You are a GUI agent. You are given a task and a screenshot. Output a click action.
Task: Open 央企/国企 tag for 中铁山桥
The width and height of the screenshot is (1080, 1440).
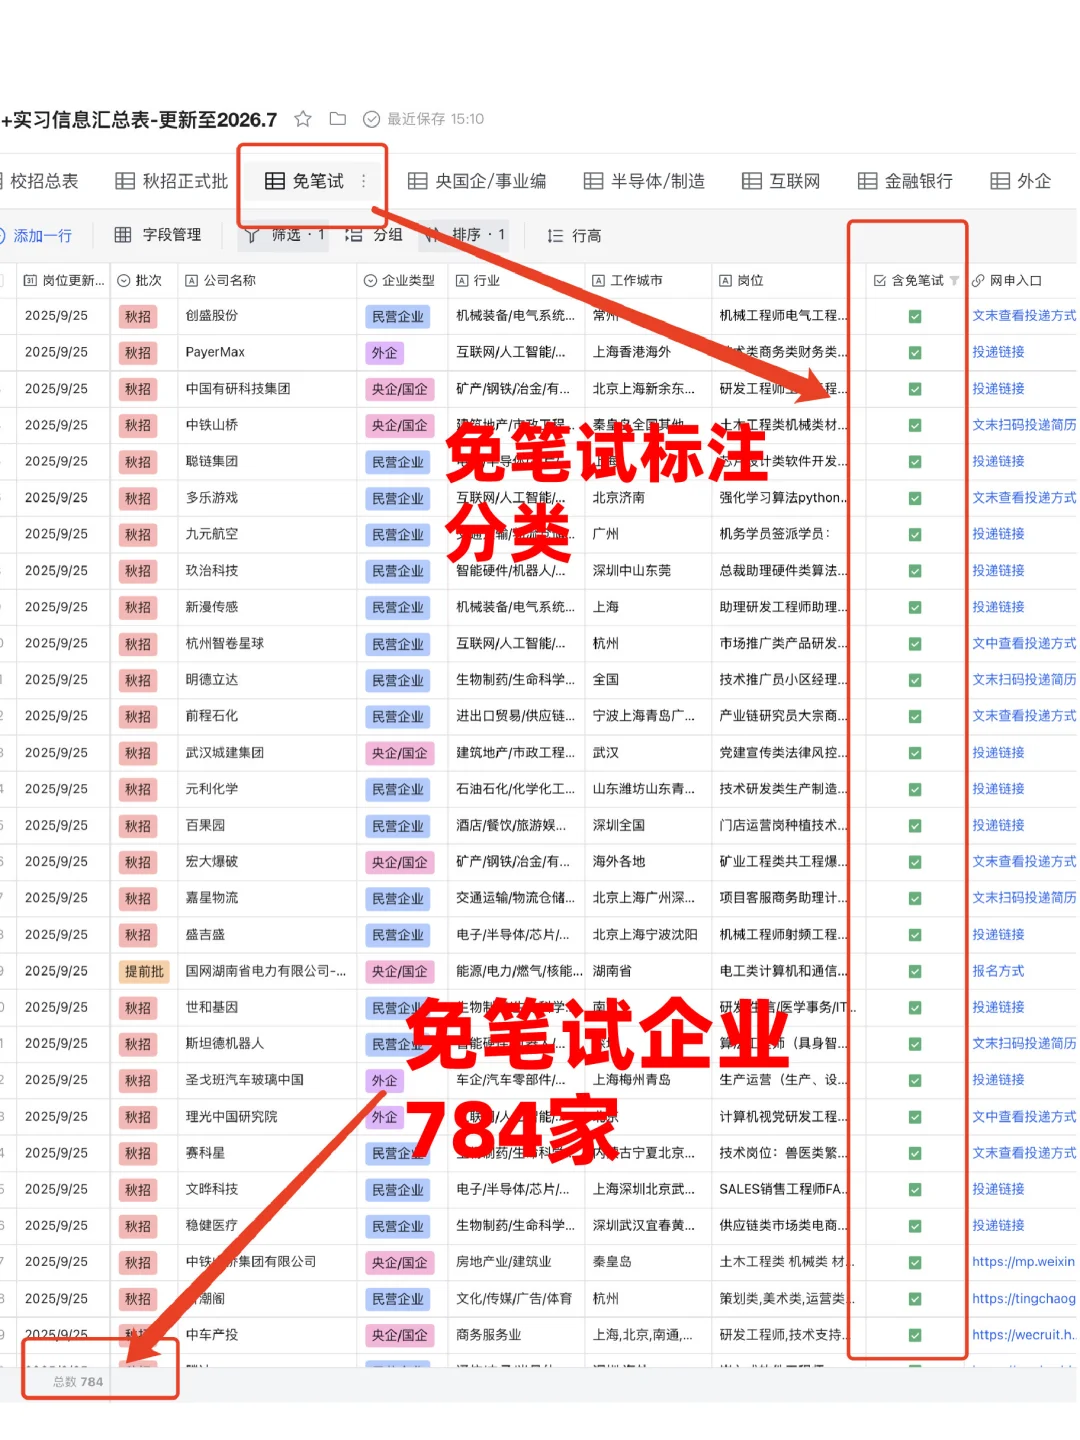click(400, 426)
